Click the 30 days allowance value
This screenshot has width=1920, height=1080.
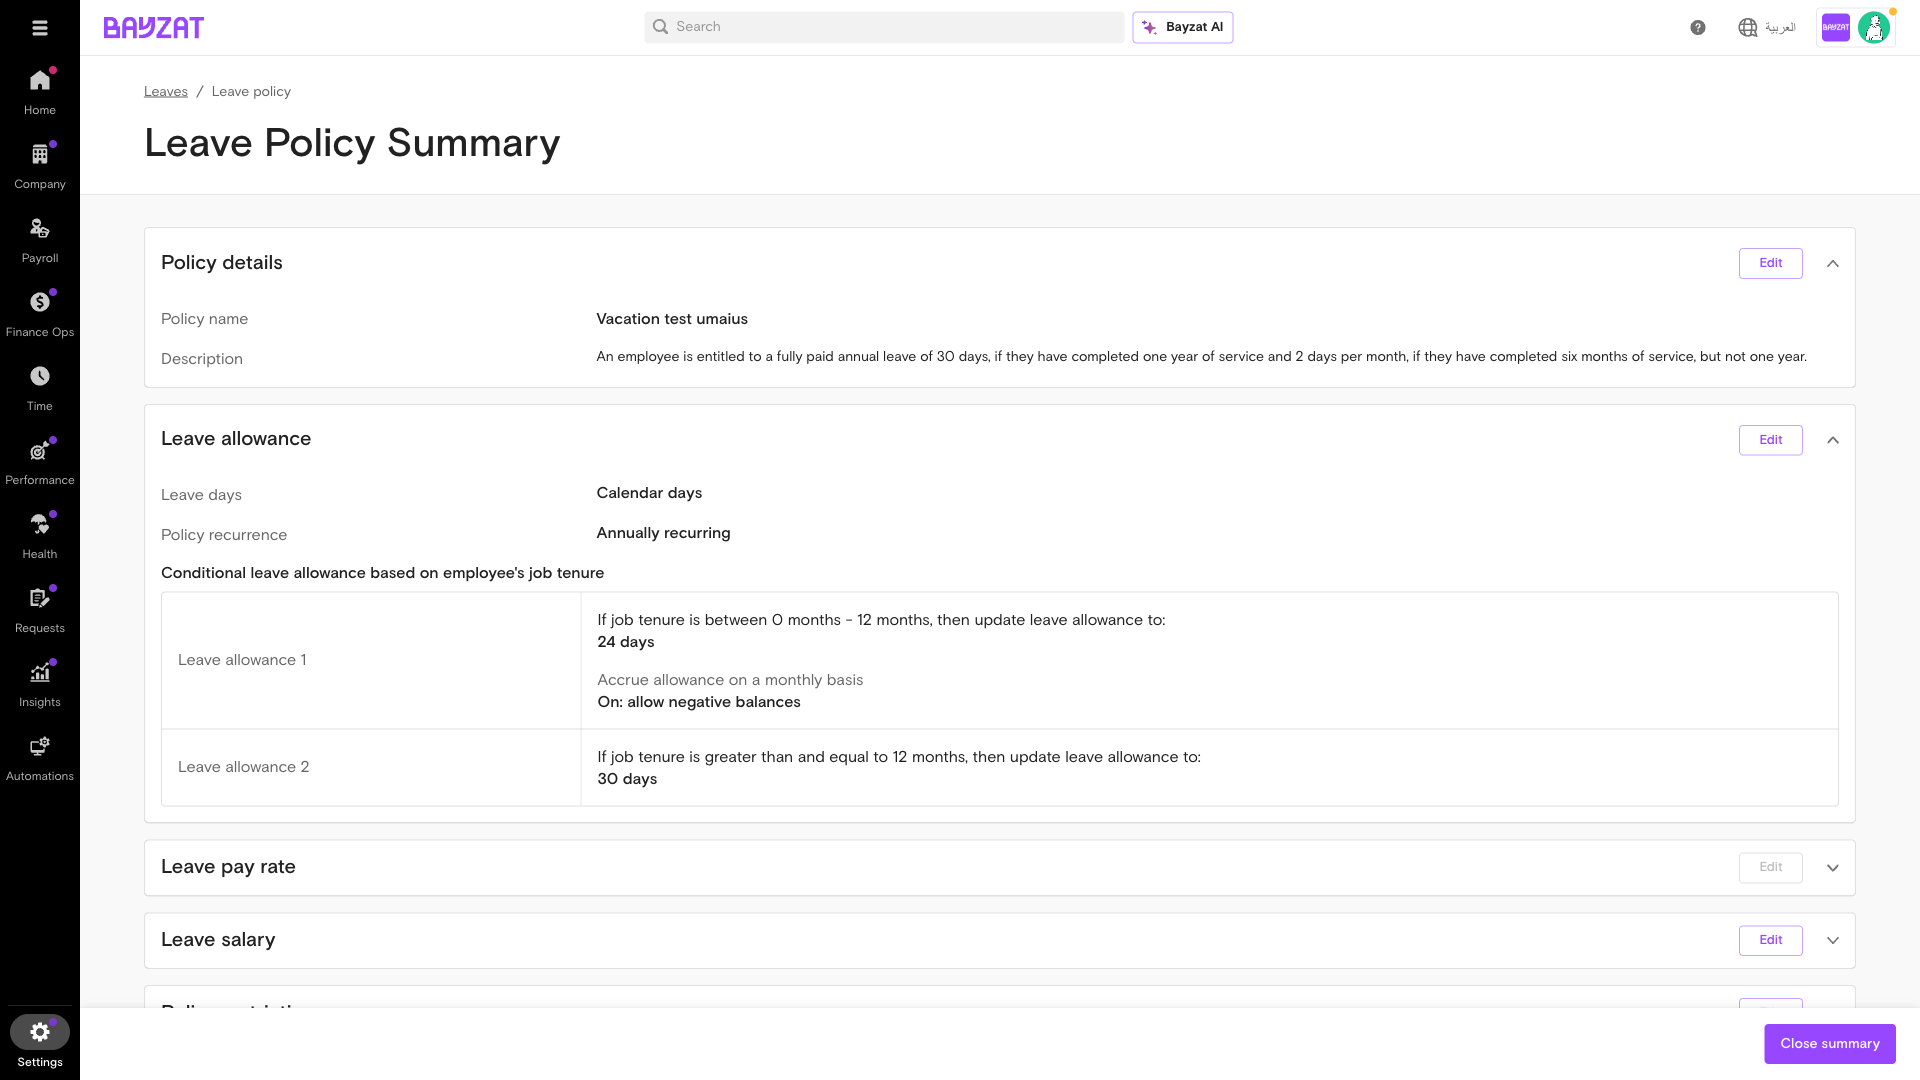(627, 779)
